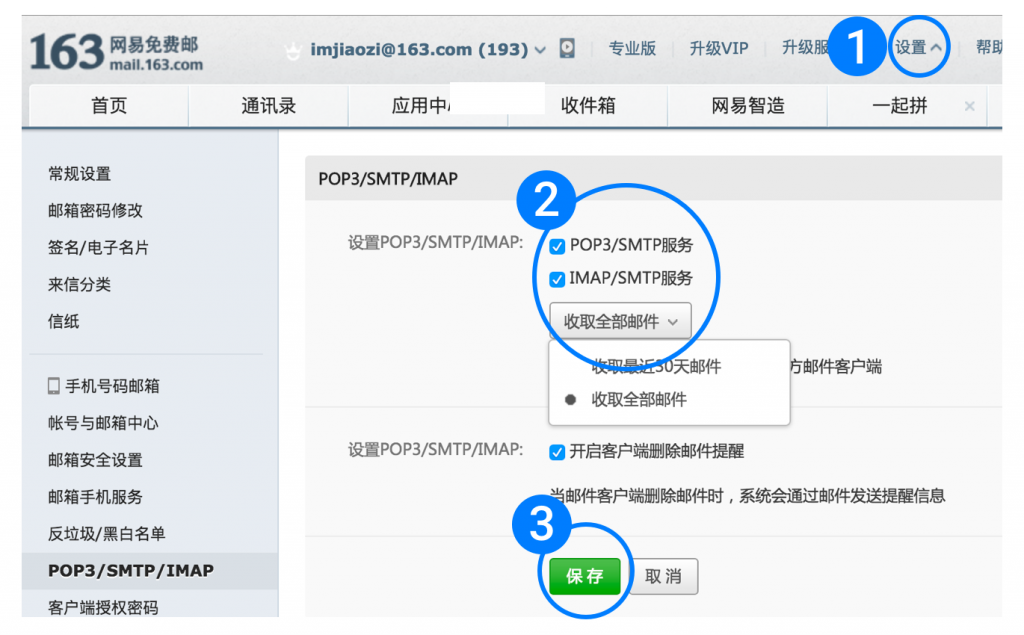Screen dimensions: 1024x635
Task: Choose 收取全部邮件 option in the list
Action: (x=639, y=400)
